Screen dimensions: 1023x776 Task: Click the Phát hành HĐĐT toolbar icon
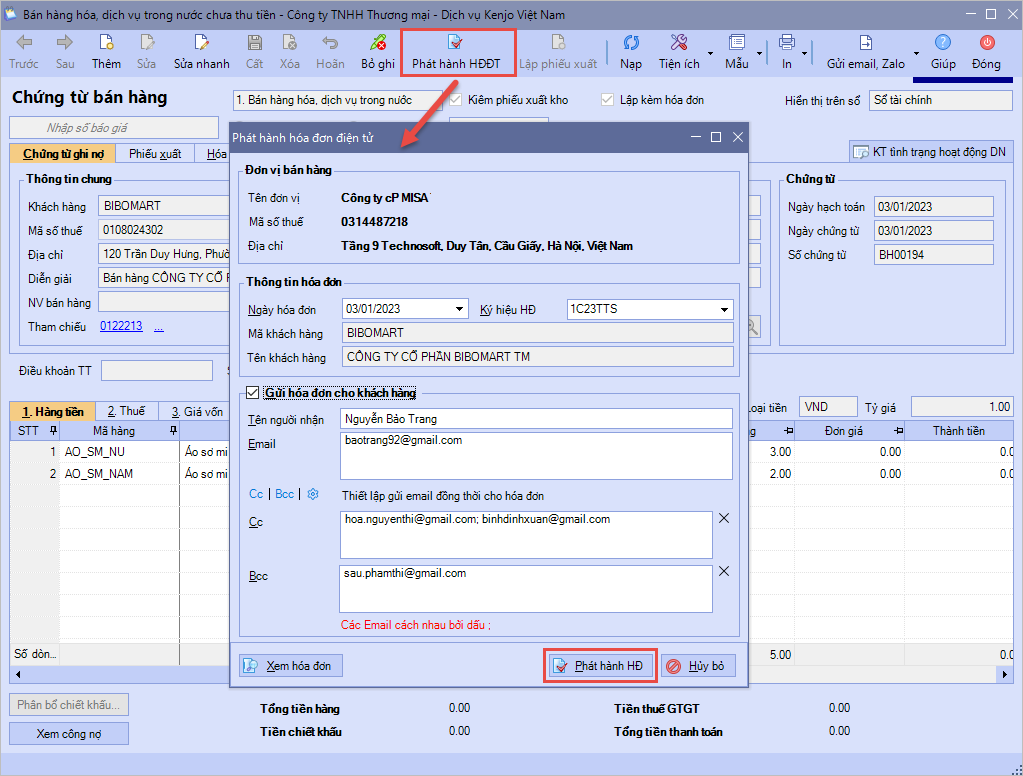pos(456,43)
